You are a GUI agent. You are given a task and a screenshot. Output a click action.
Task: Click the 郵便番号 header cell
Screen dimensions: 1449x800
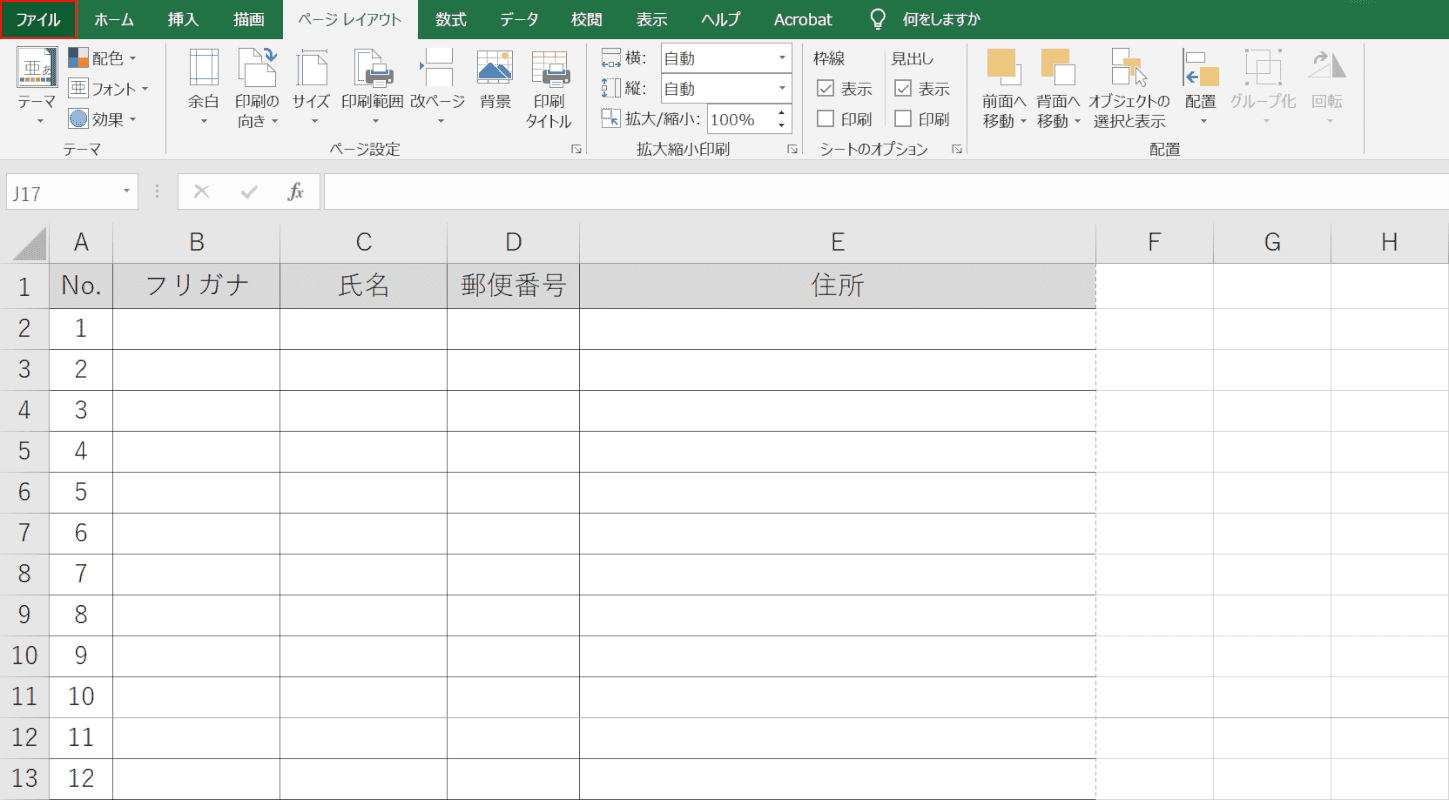pyautogui.click(x=514, y=286)
